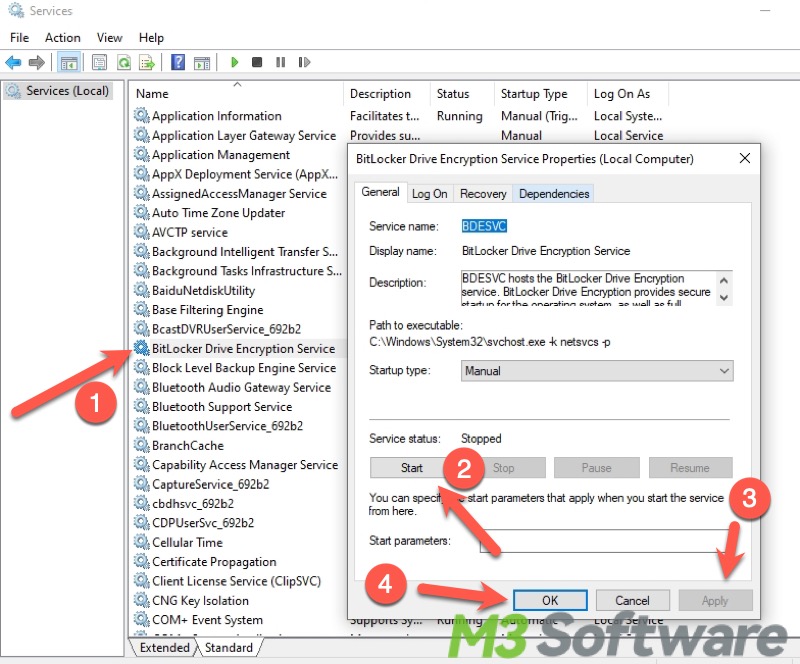Click the gear icon beside CNG Key Isolation
The width and height of the screenshot is (800, 664).
tap(141, 600)
